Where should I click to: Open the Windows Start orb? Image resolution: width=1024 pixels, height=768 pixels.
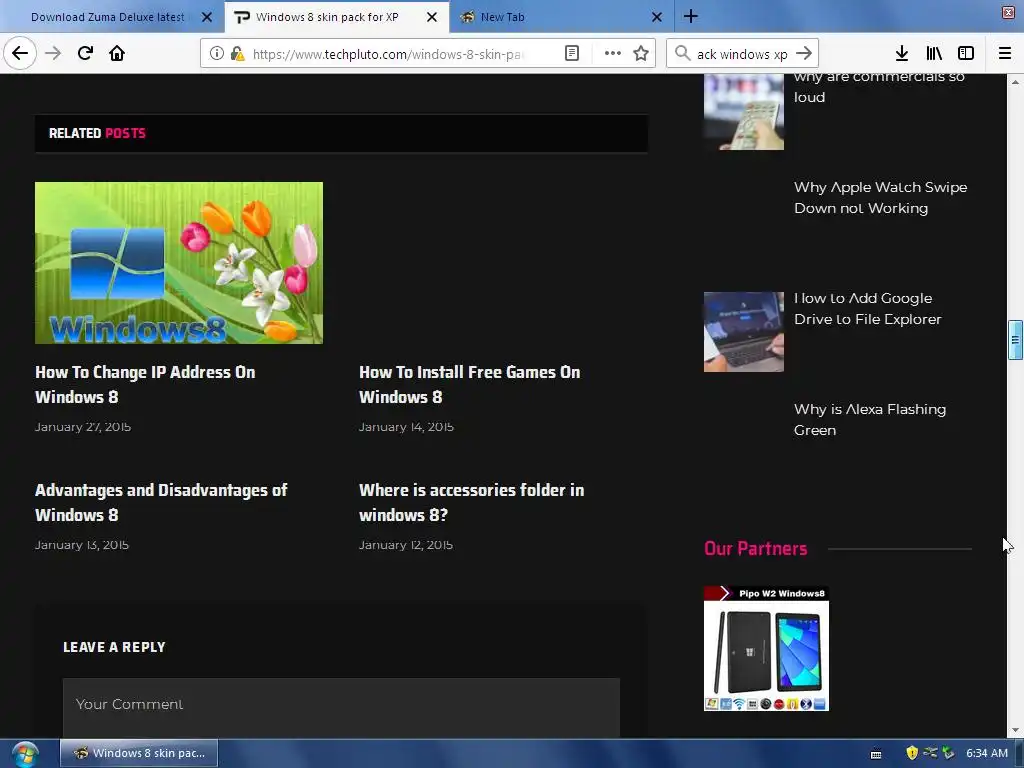(25, 754)
